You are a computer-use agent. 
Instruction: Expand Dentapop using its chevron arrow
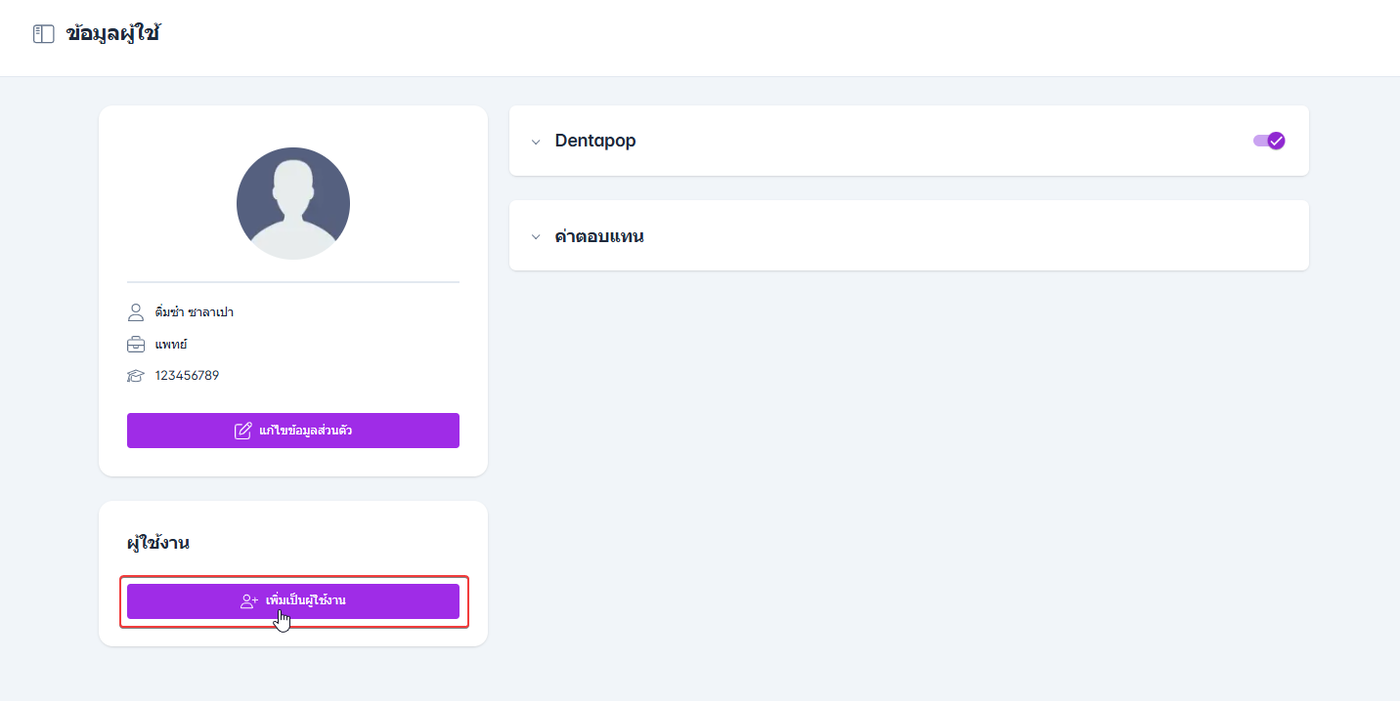pyautogui.click(x=535, y=142)
